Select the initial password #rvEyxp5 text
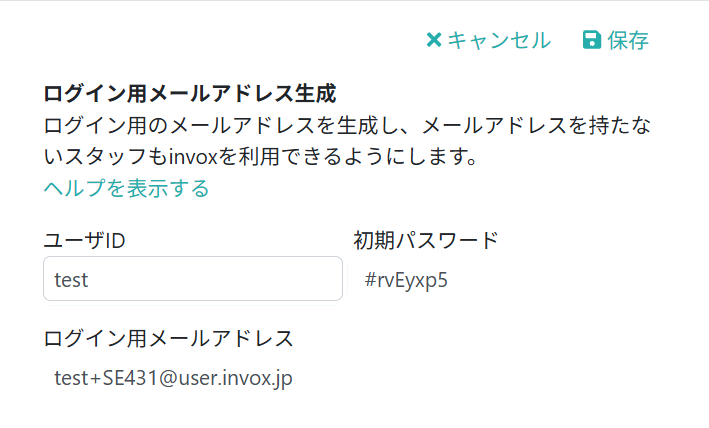Screen dimensions: 709x428 [406, 280]
